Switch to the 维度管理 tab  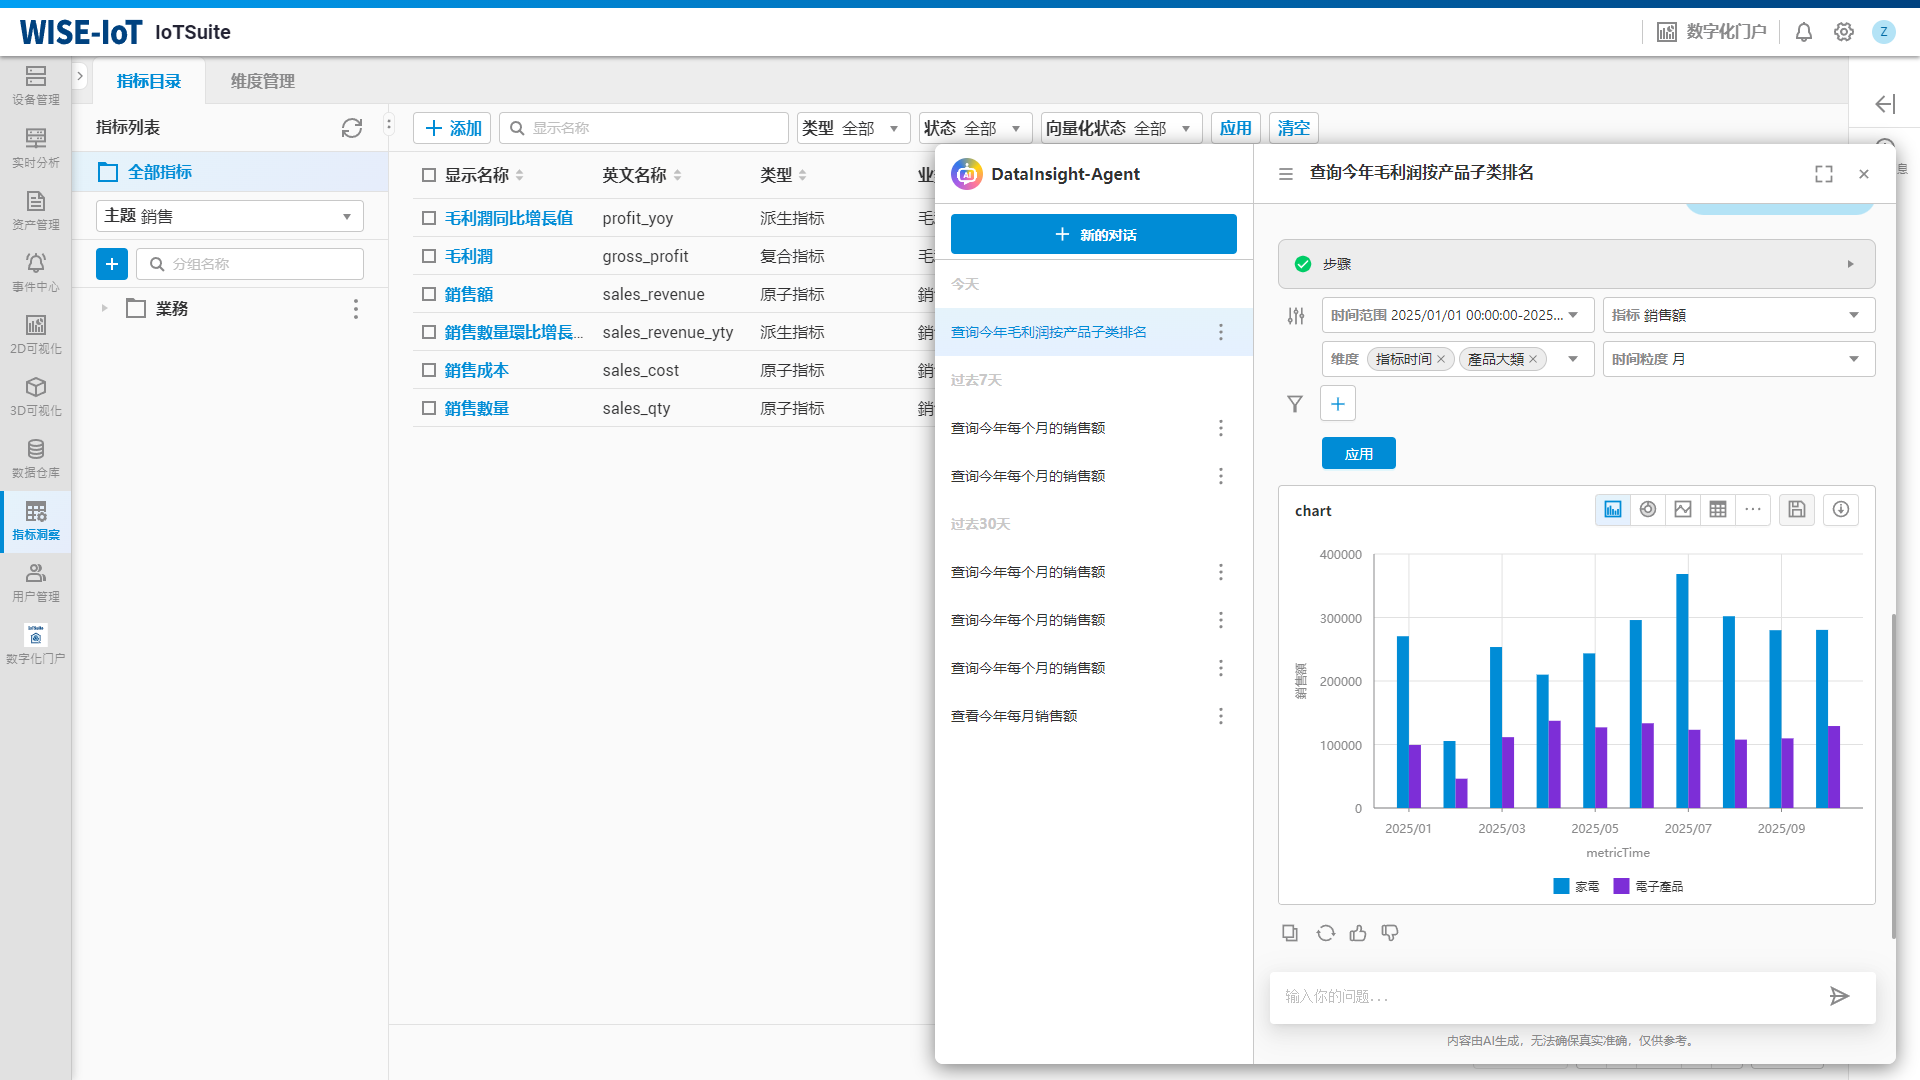tap(262, 81)
